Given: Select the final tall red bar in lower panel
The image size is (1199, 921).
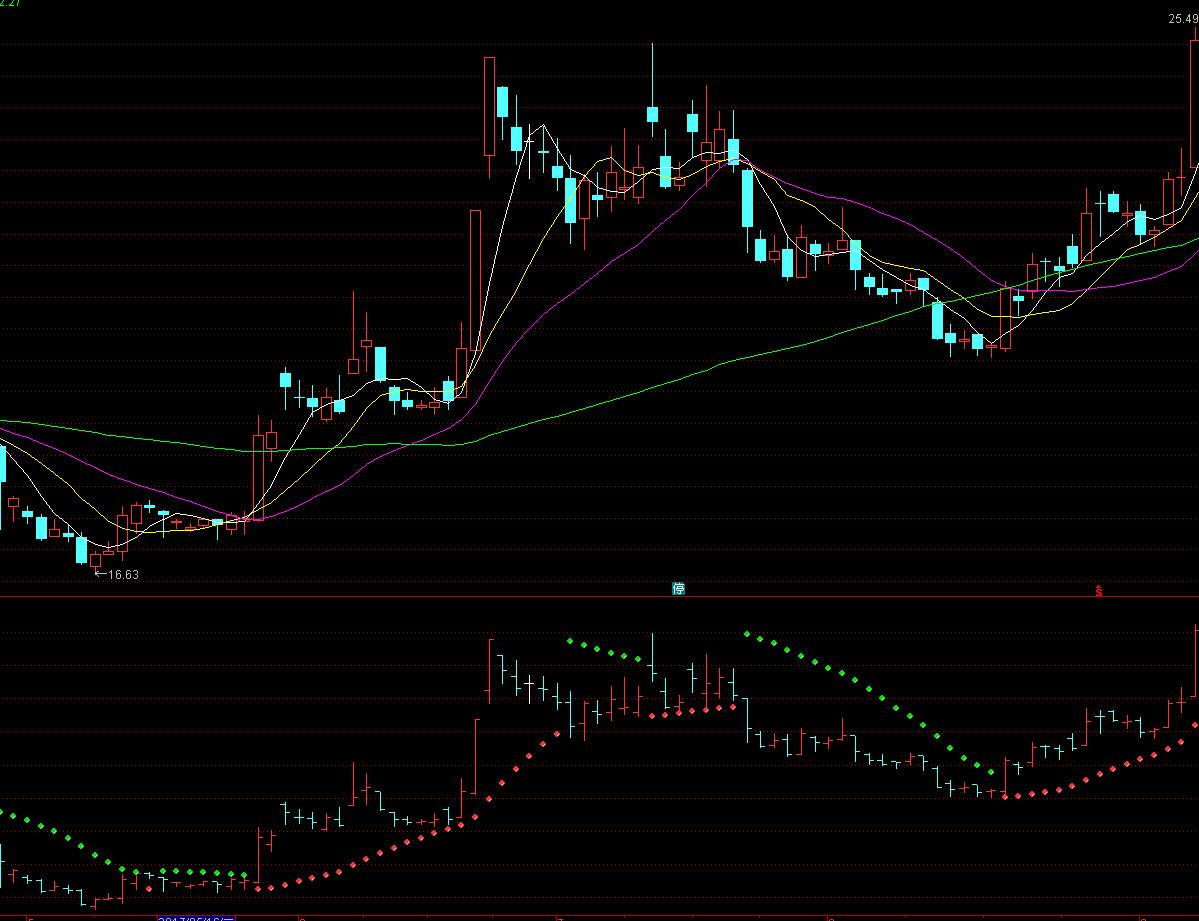Looking at the screenshot, I should tap(1195, 660).
